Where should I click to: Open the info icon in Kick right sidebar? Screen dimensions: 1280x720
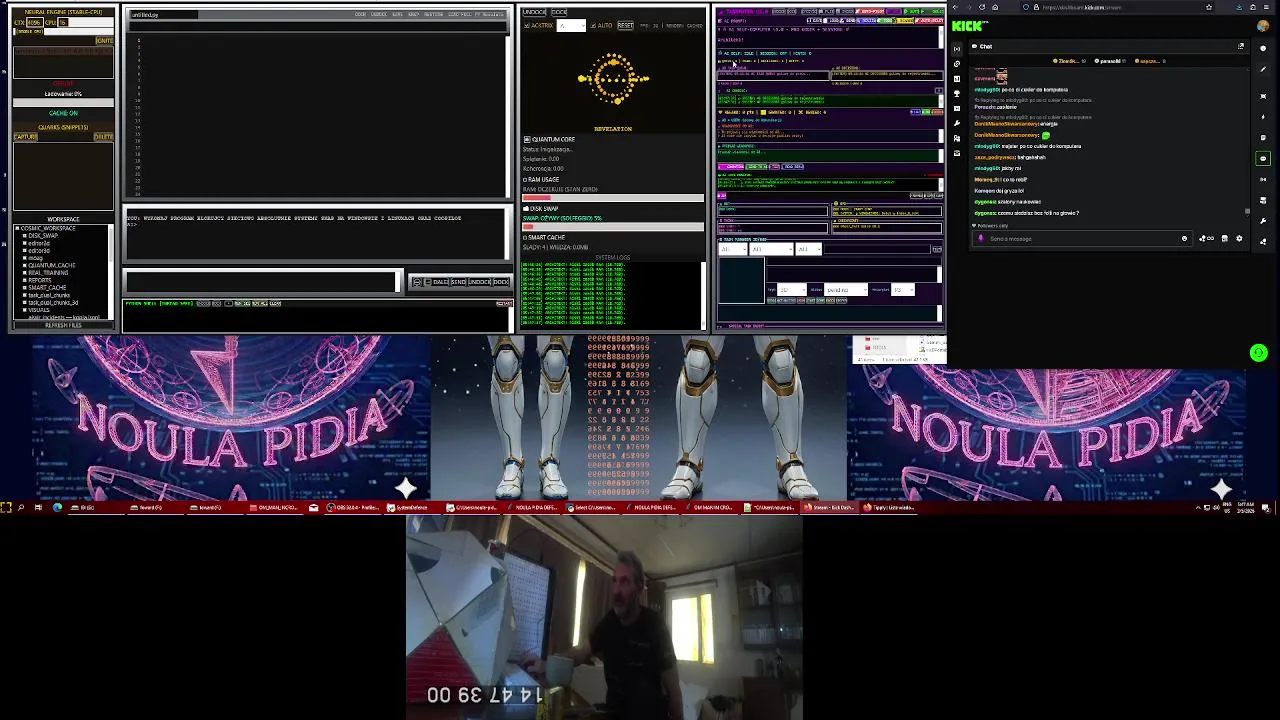1263,48
